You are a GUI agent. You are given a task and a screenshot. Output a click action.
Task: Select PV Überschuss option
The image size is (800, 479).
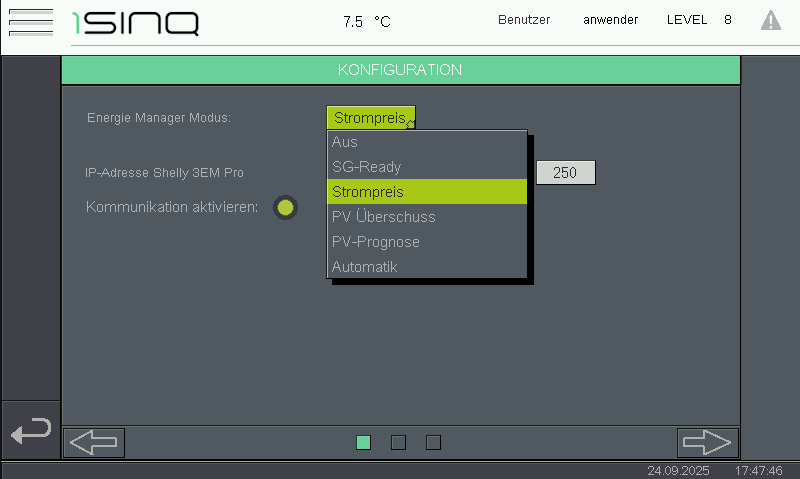427,217
